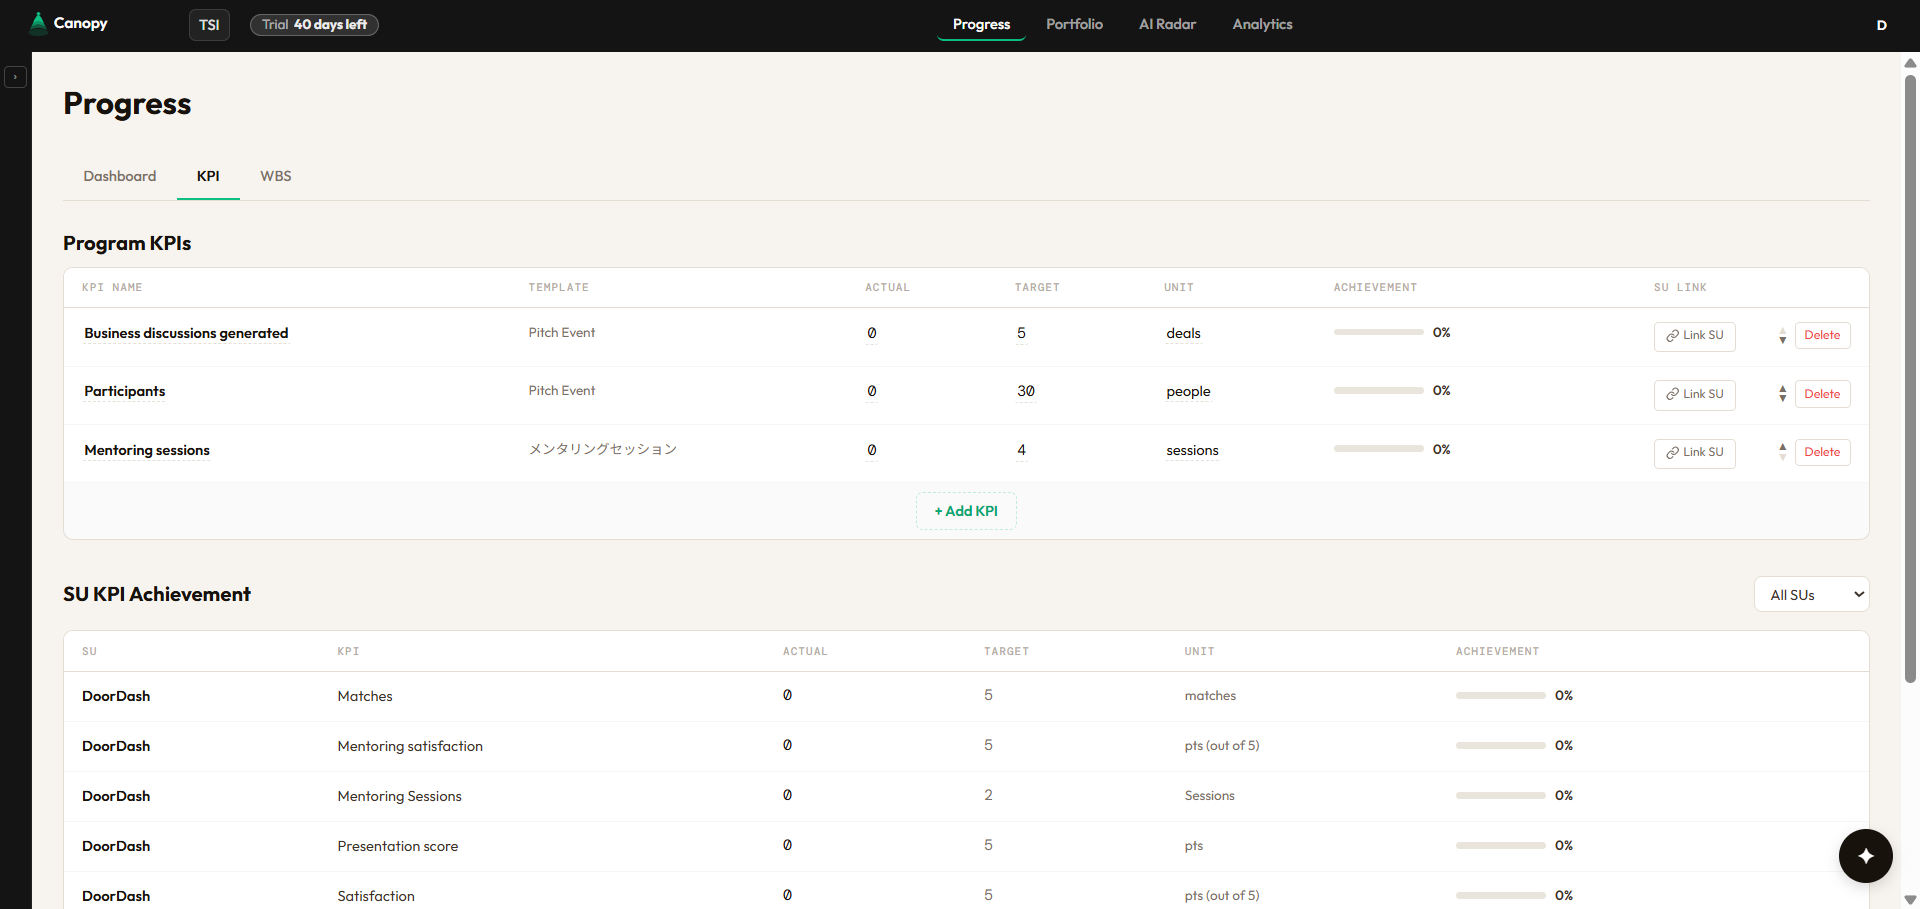Click the ACHIEVEMENT header in Program KPIs

pos(1375,288)
